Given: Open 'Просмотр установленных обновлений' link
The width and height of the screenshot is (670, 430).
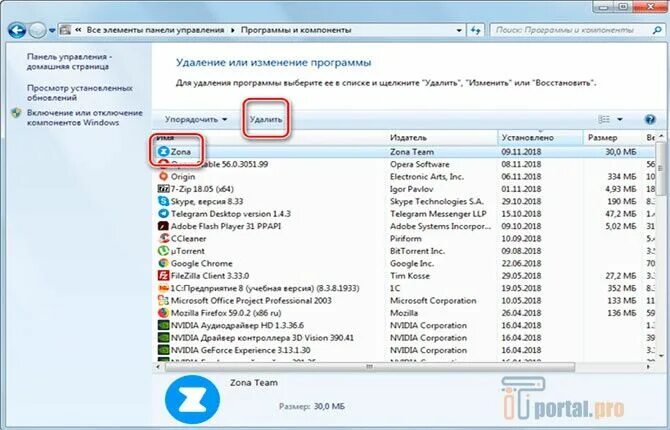Looking at the screenshot, I should (79, 93).
